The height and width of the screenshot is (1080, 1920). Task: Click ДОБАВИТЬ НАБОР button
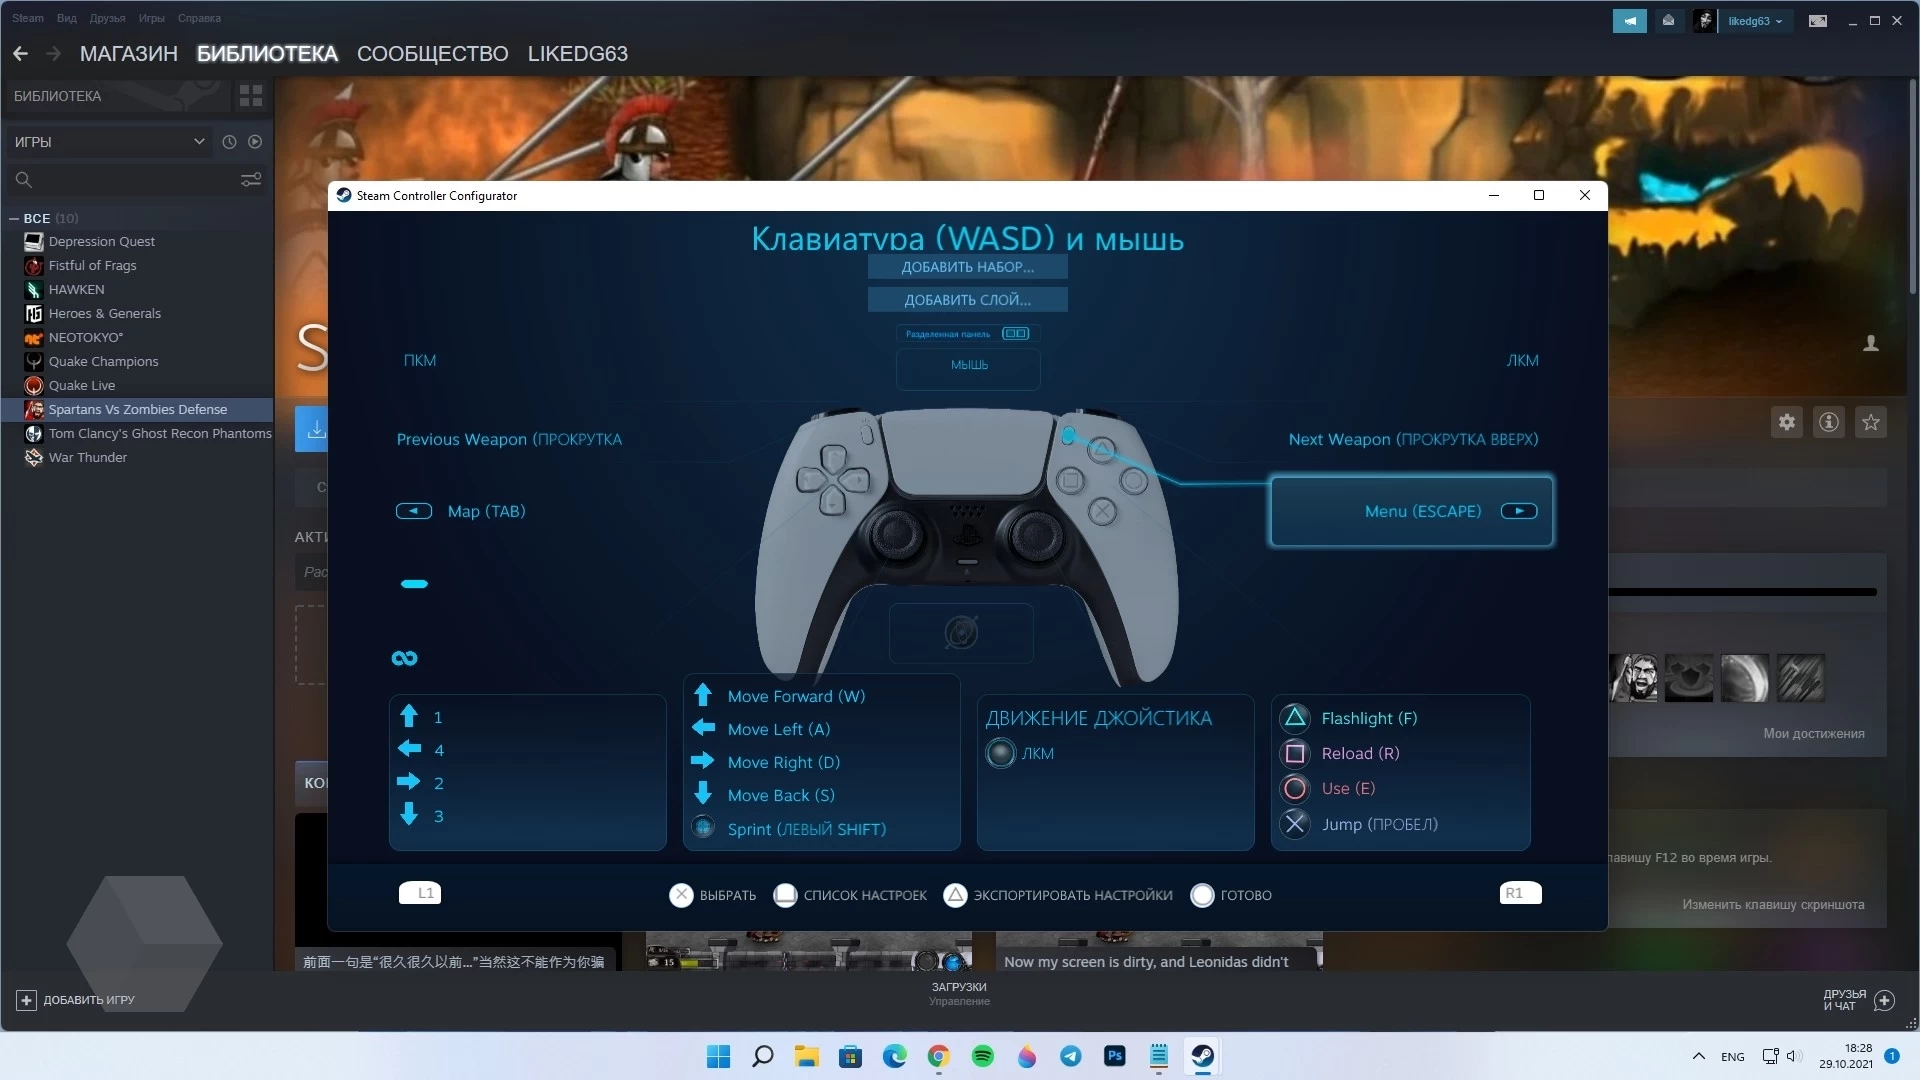[x=968, y=265]
